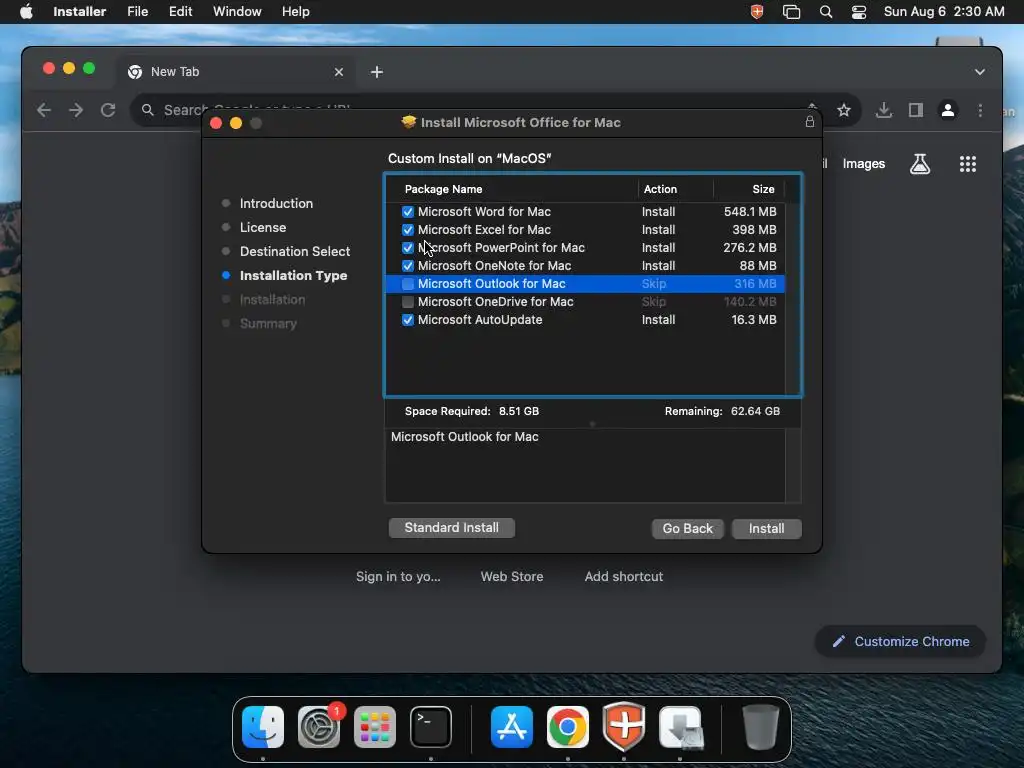Open Control Center in menu bar
Viewport: 1024px width, 768px height.
click(859, 11)
